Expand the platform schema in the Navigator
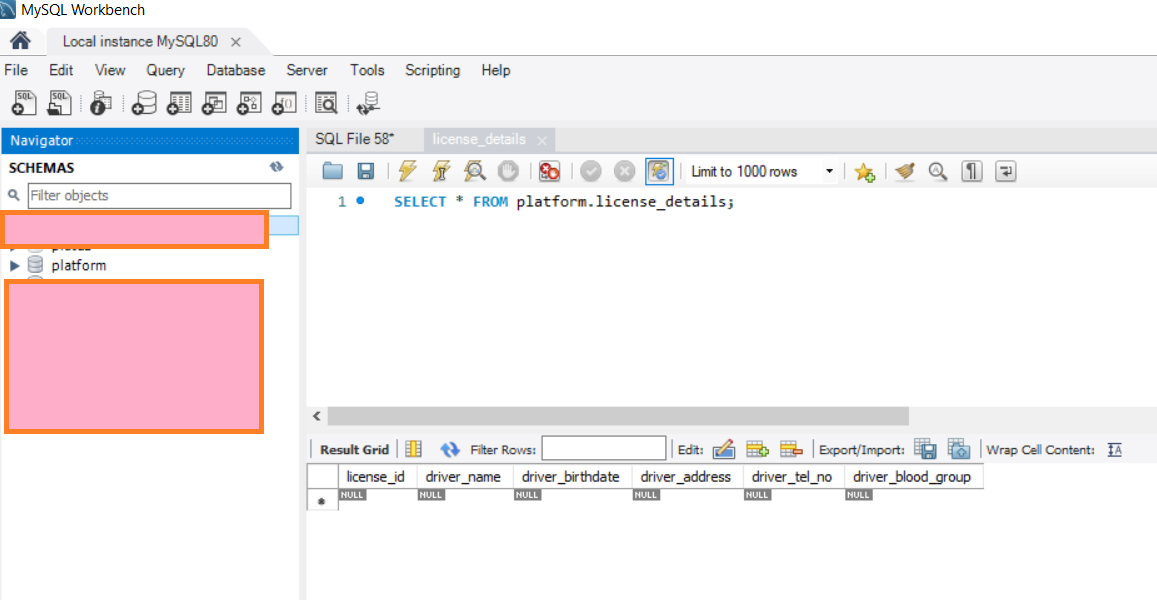The image size is (1157, 600). pos(14,265)
